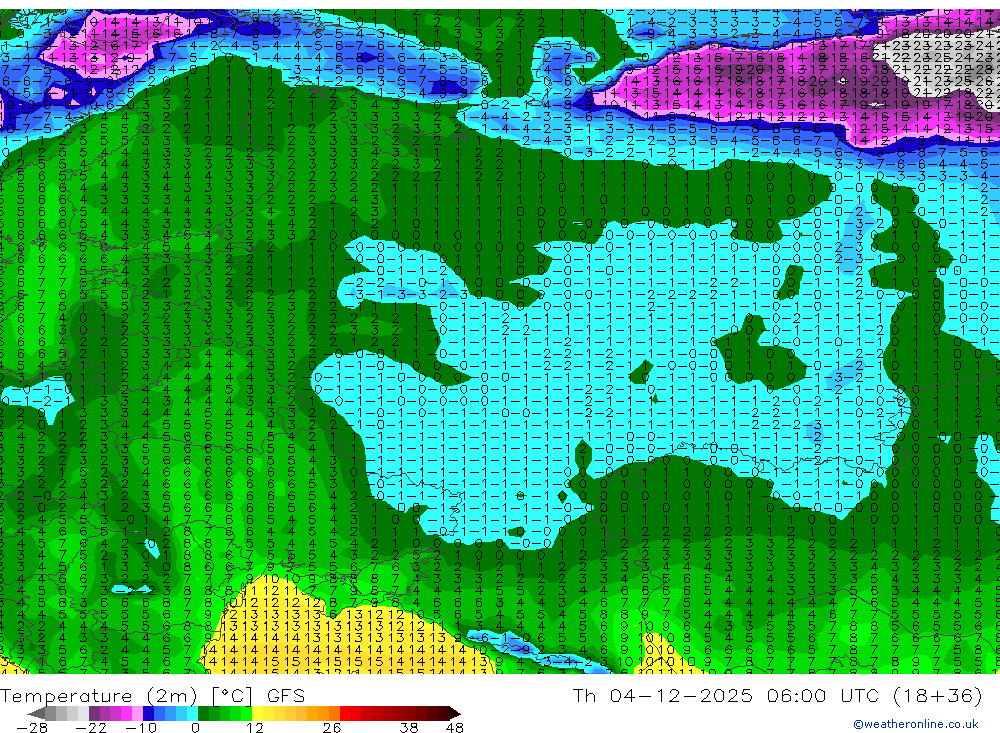Click the "12" legend label
The height and width of the screenshot is (733, 1000).
coord(255,728)
